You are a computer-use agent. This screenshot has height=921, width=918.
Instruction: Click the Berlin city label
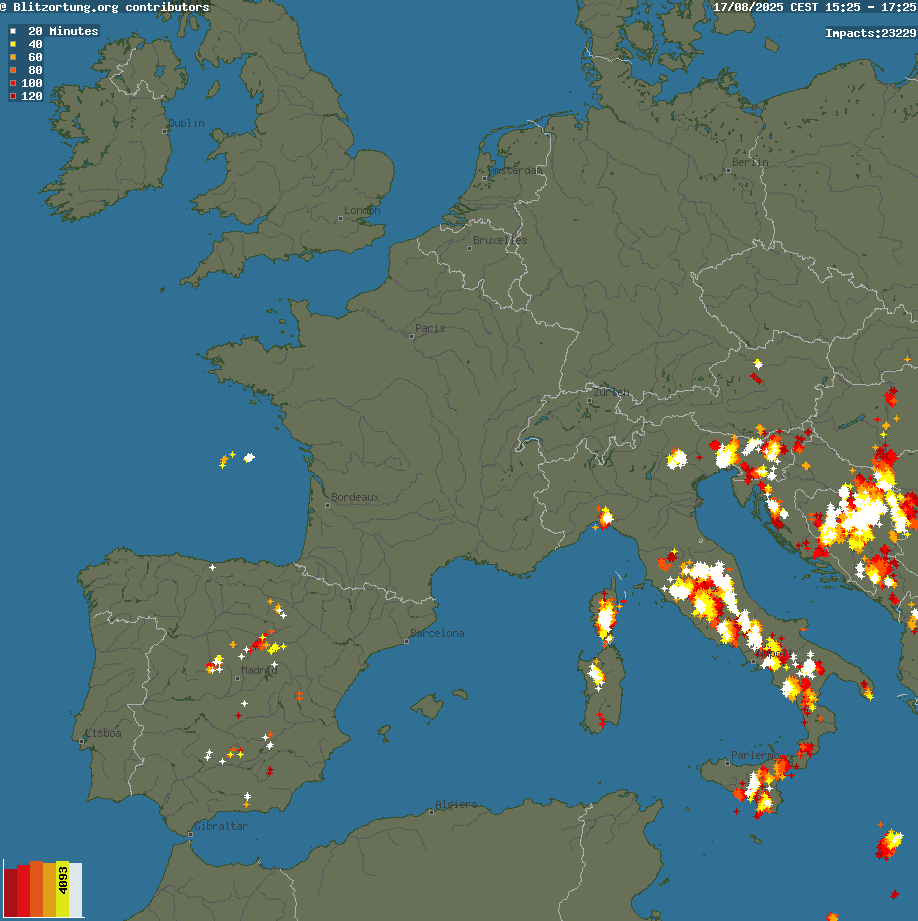point(750,162)
